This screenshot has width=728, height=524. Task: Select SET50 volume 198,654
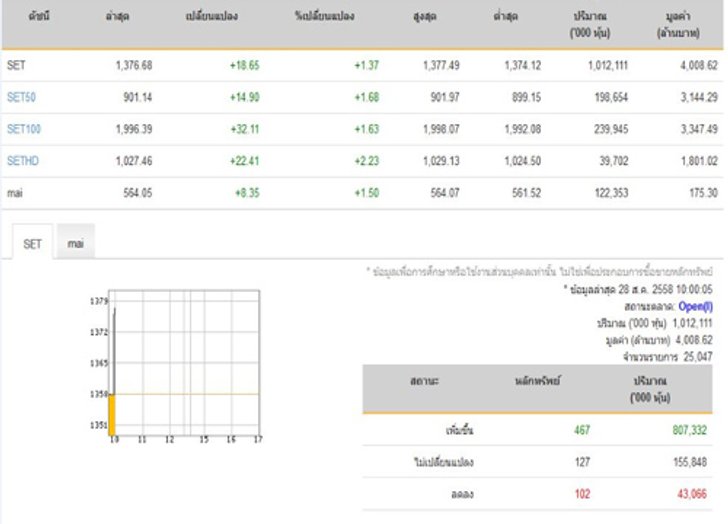tap(611, 97)
